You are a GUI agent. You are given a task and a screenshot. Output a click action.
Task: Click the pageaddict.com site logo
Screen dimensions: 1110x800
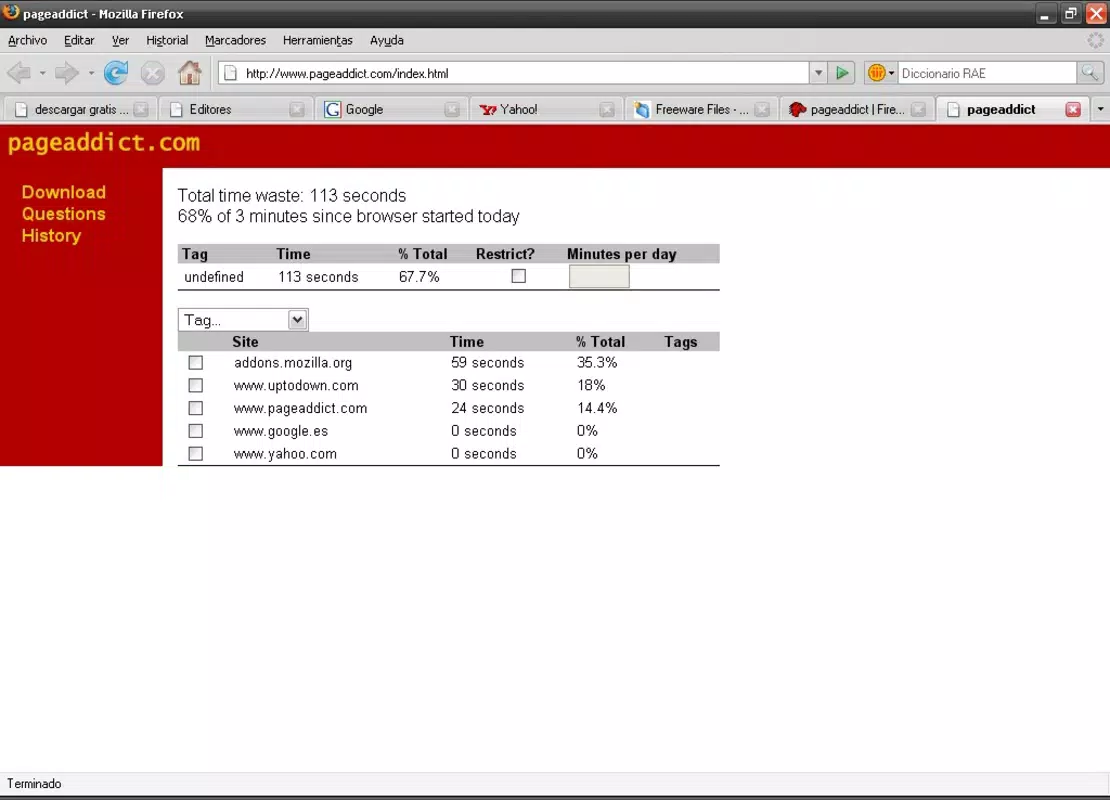click(x=104, y=143)
